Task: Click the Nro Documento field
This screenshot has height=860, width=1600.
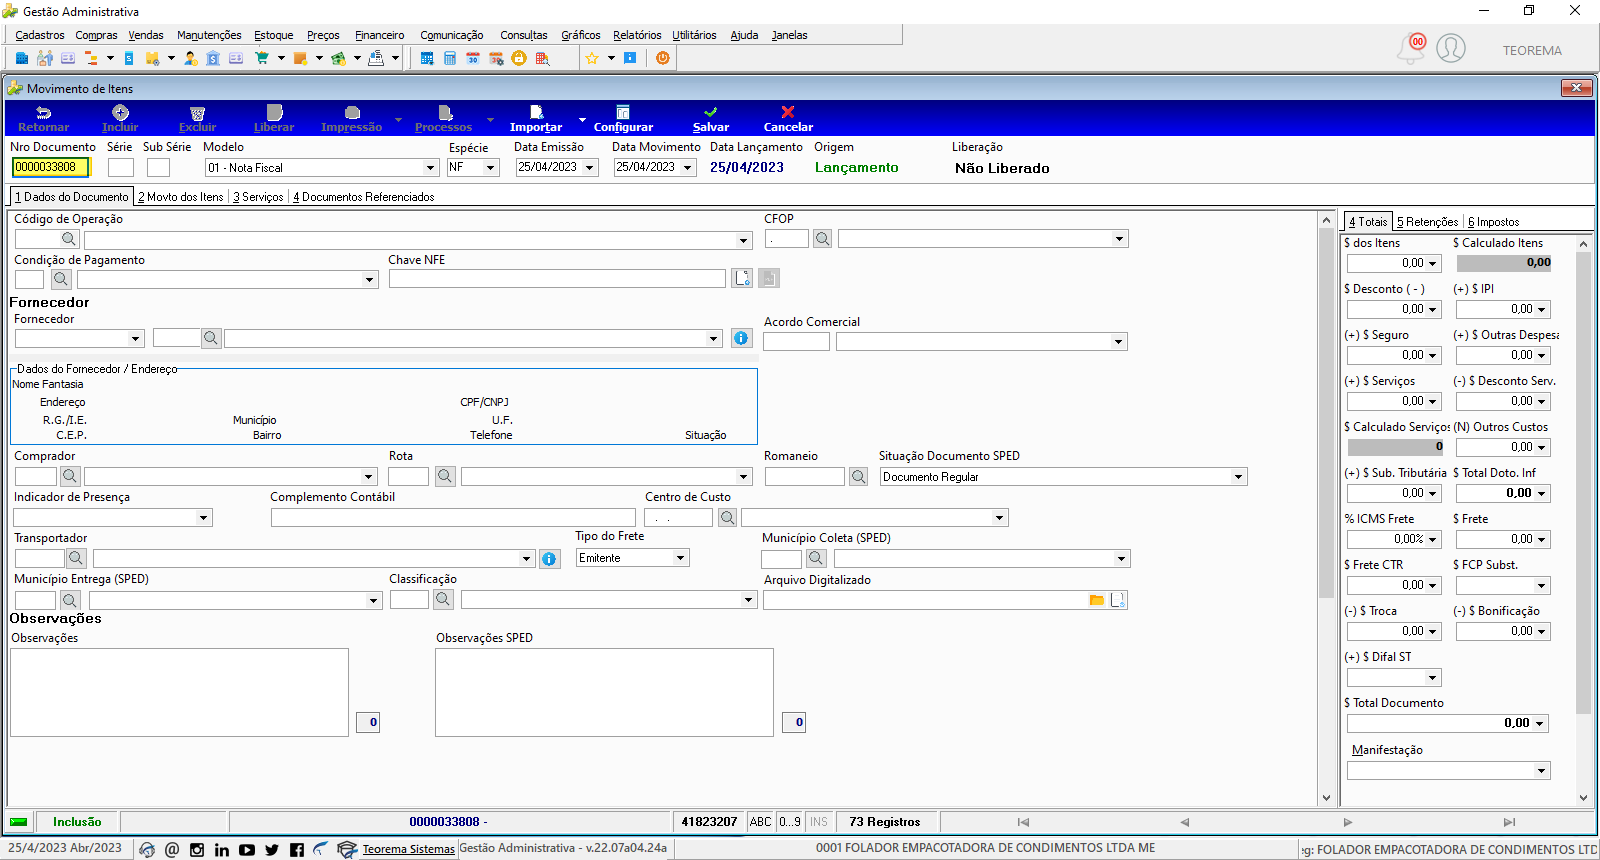Action: (x=51, y=167)
